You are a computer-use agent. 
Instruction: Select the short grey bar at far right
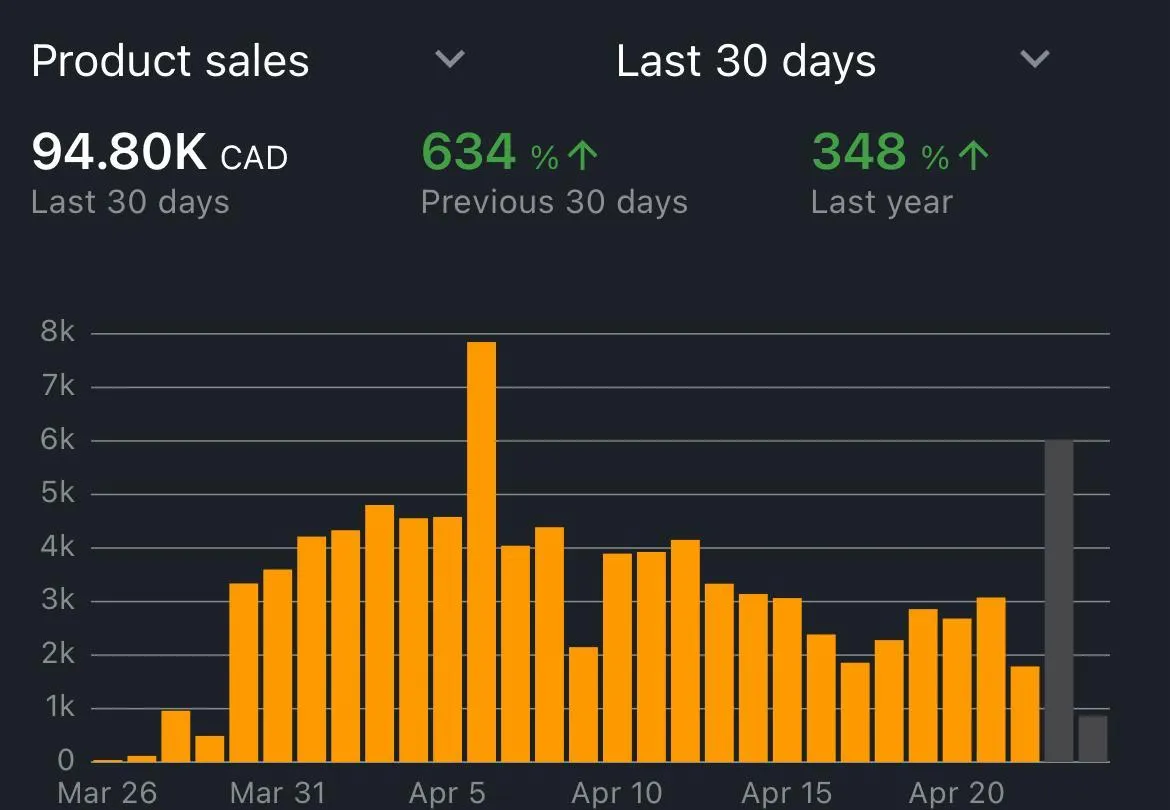point(1093,738)
